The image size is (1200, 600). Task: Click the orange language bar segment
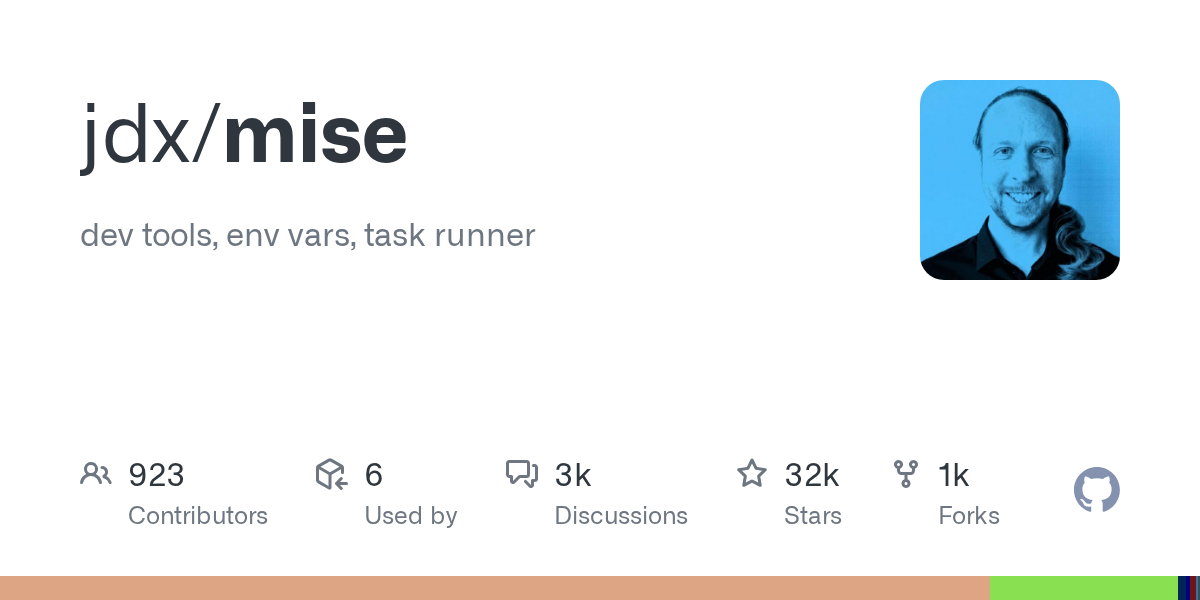495,588
